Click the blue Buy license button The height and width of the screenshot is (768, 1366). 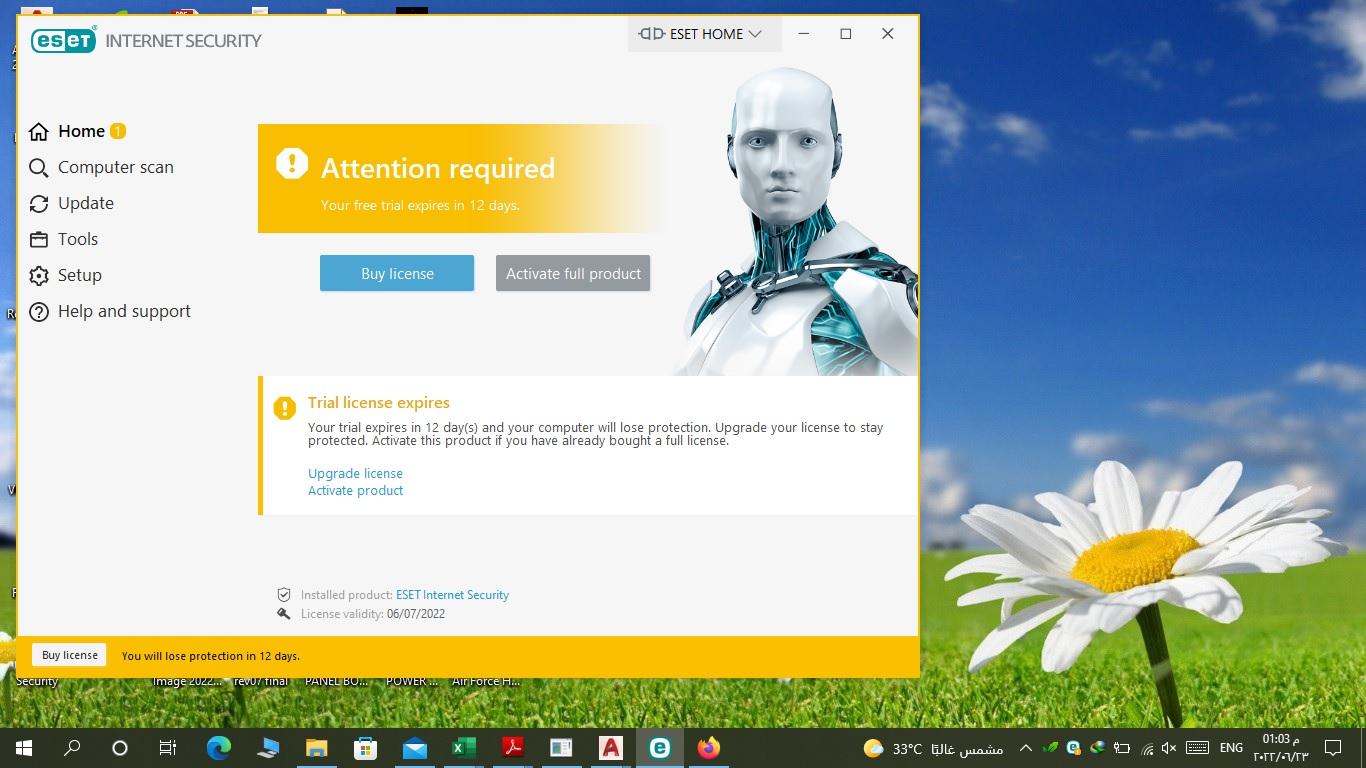pyautogui.click(x=397, y=273)
